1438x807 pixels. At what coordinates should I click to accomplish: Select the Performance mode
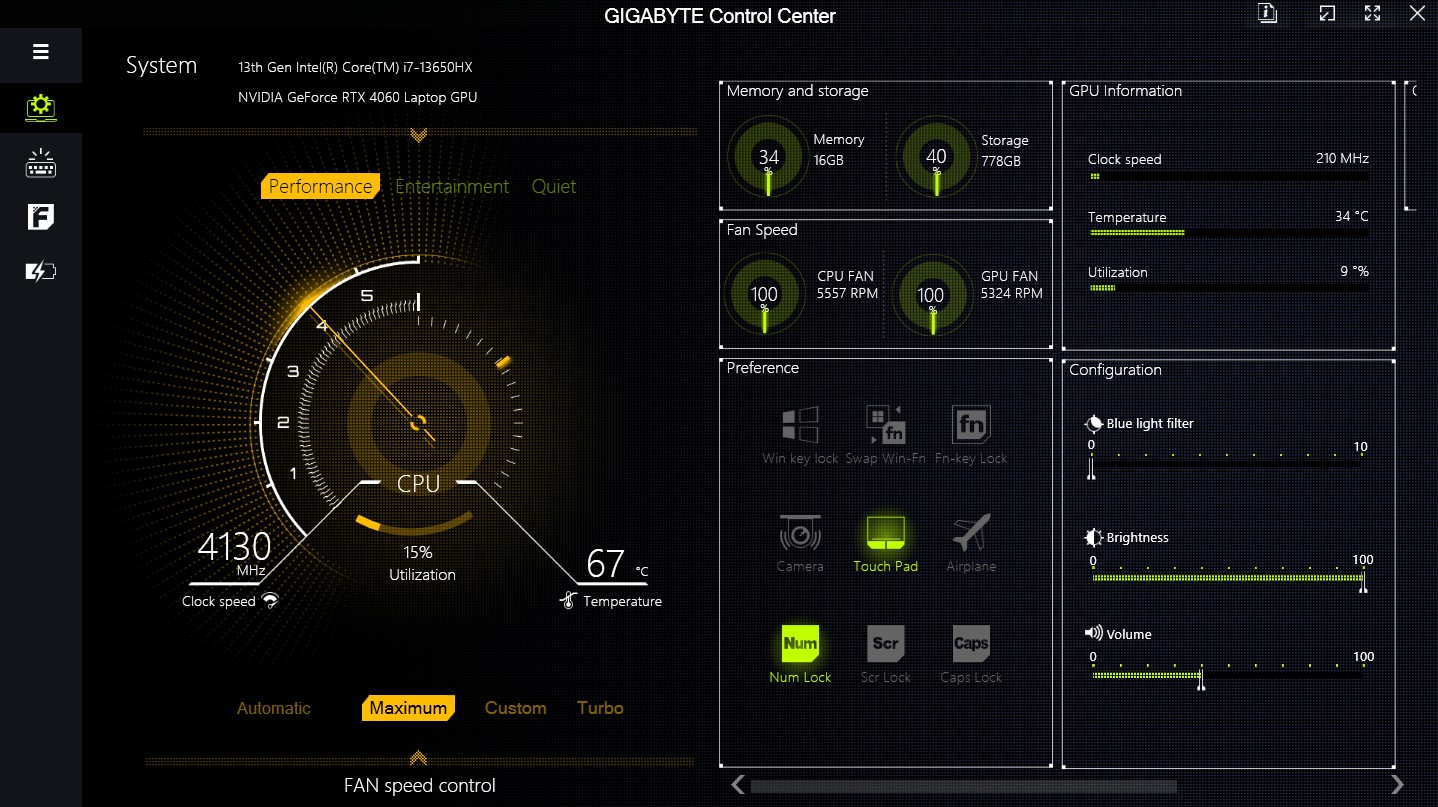click(x=320, y=186)
